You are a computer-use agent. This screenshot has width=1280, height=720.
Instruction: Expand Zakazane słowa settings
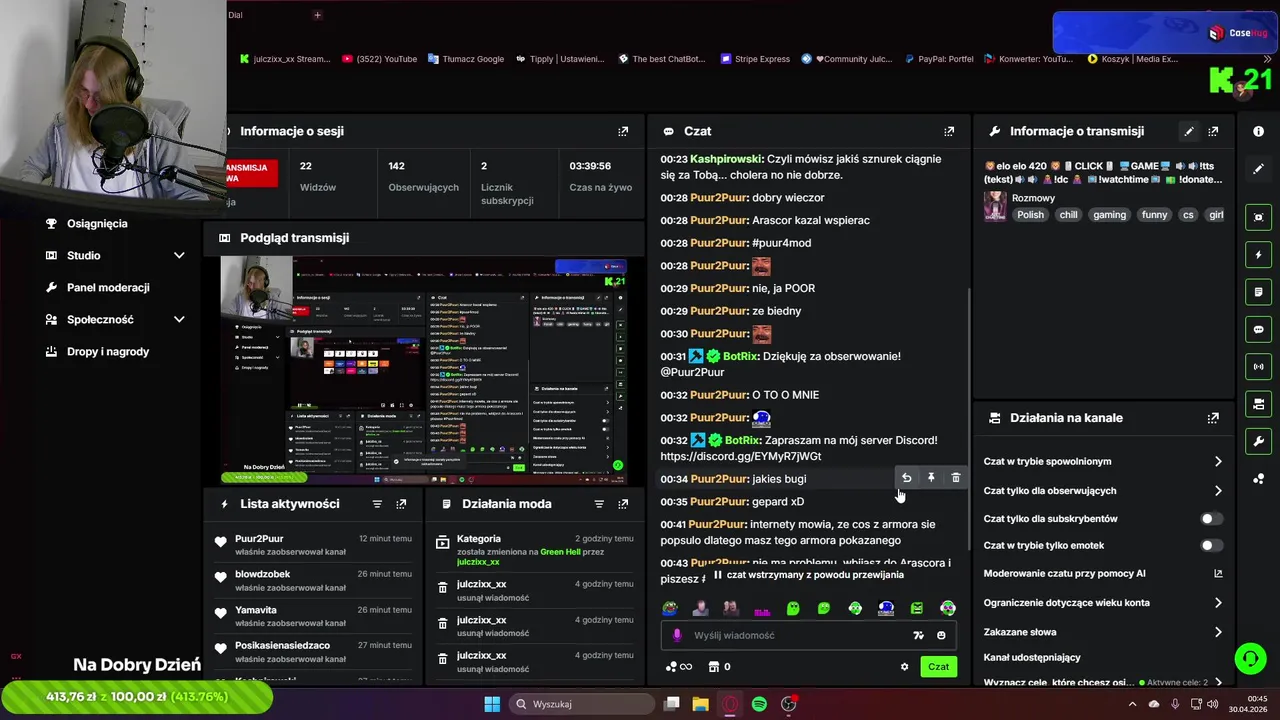pyautogui.click(x=1218, y=632)
